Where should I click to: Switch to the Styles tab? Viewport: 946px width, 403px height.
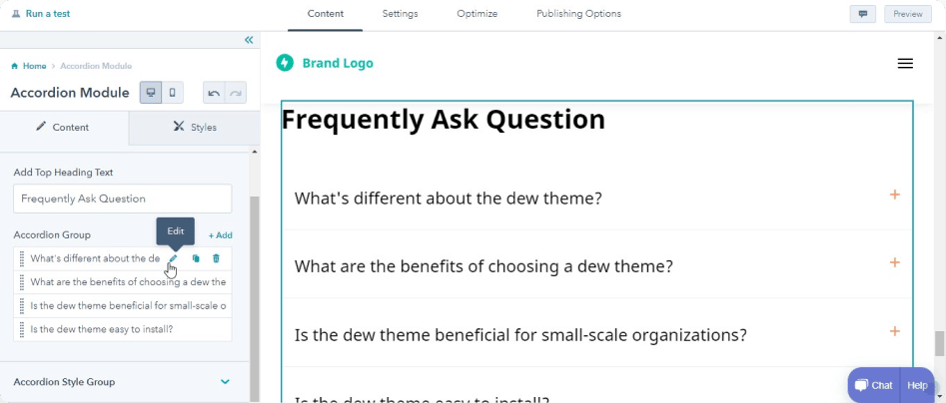tap(195, 127)
